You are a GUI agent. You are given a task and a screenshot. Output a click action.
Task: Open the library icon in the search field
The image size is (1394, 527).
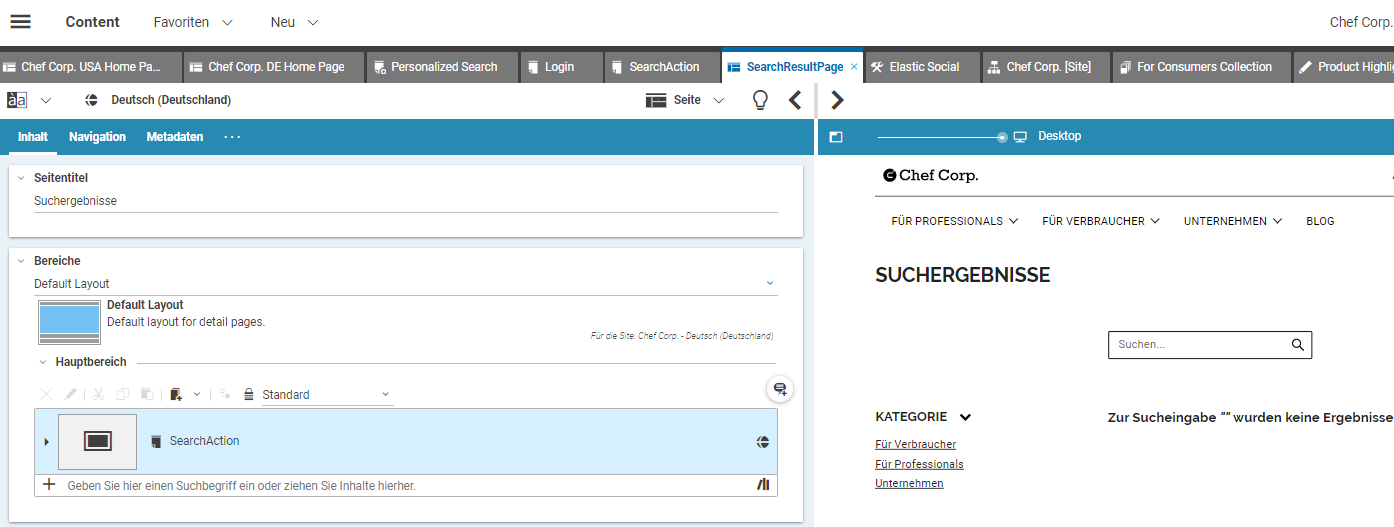pos(764,485)
